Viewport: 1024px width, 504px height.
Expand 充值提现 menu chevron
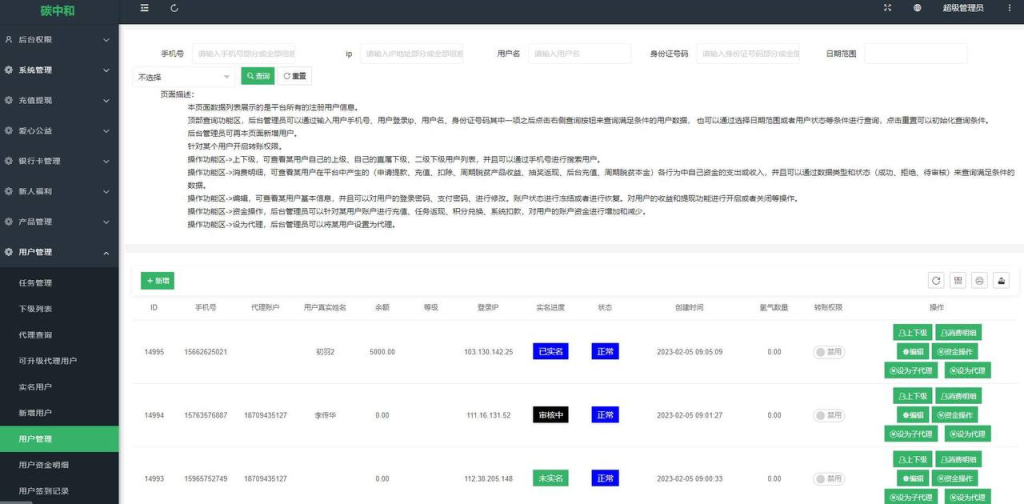(106, 101)
